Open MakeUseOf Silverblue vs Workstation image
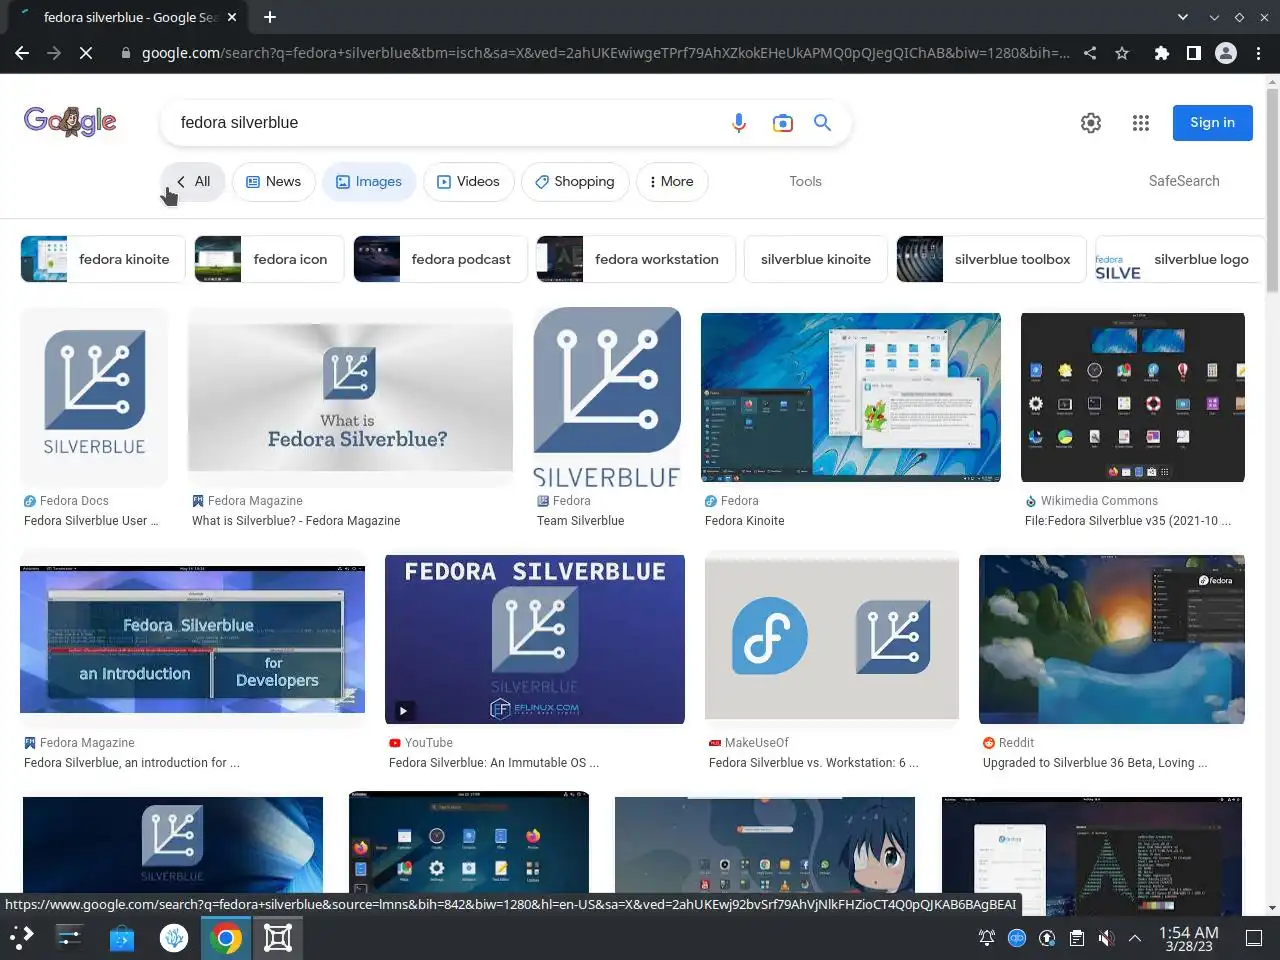The width and height of the screenshot is (1280, 960). [x=832, y=637]
